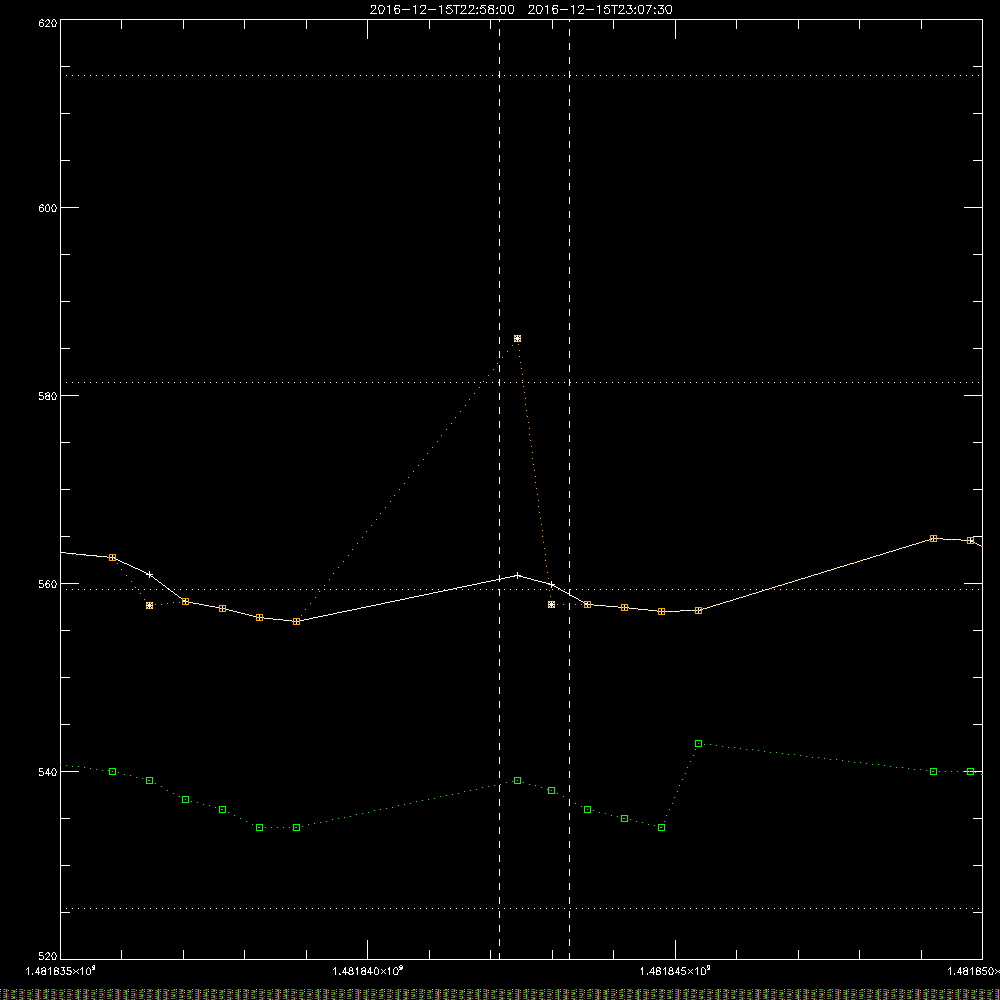Select the 540 y-axis label
The image size is (1000, 1000).
tap(48, 772)
